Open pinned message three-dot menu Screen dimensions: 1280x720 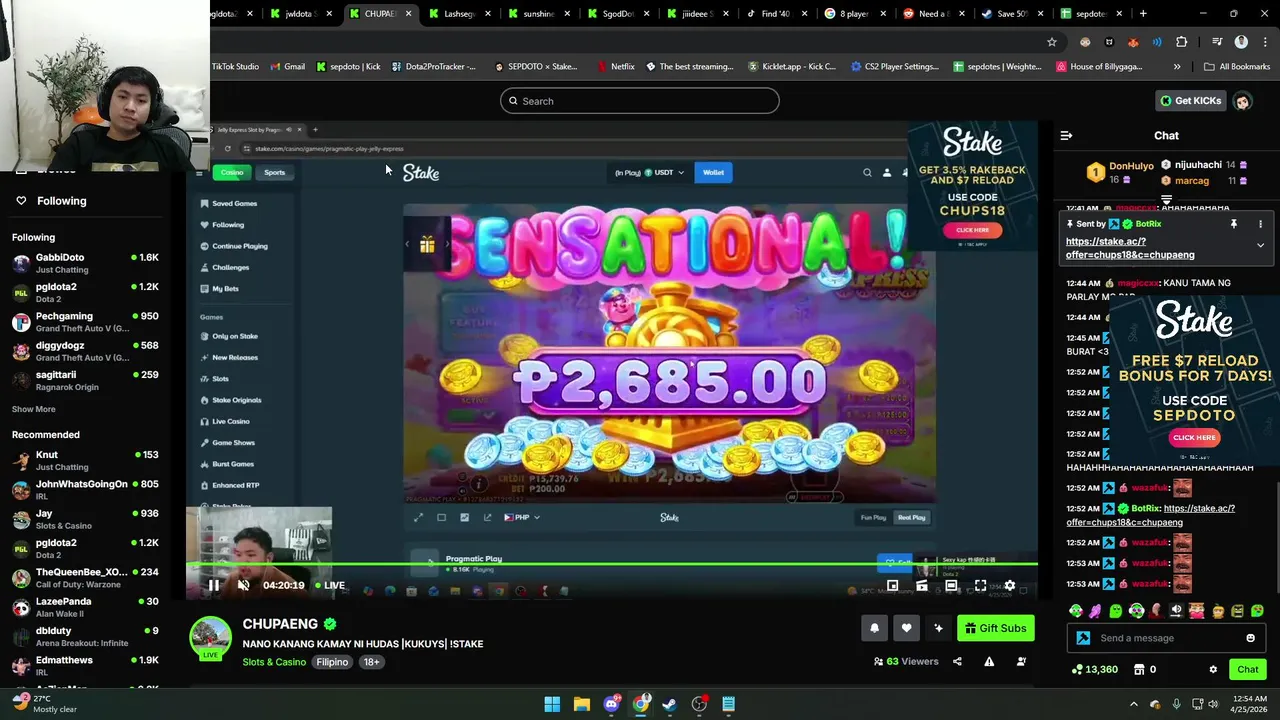pos(1260,224)
